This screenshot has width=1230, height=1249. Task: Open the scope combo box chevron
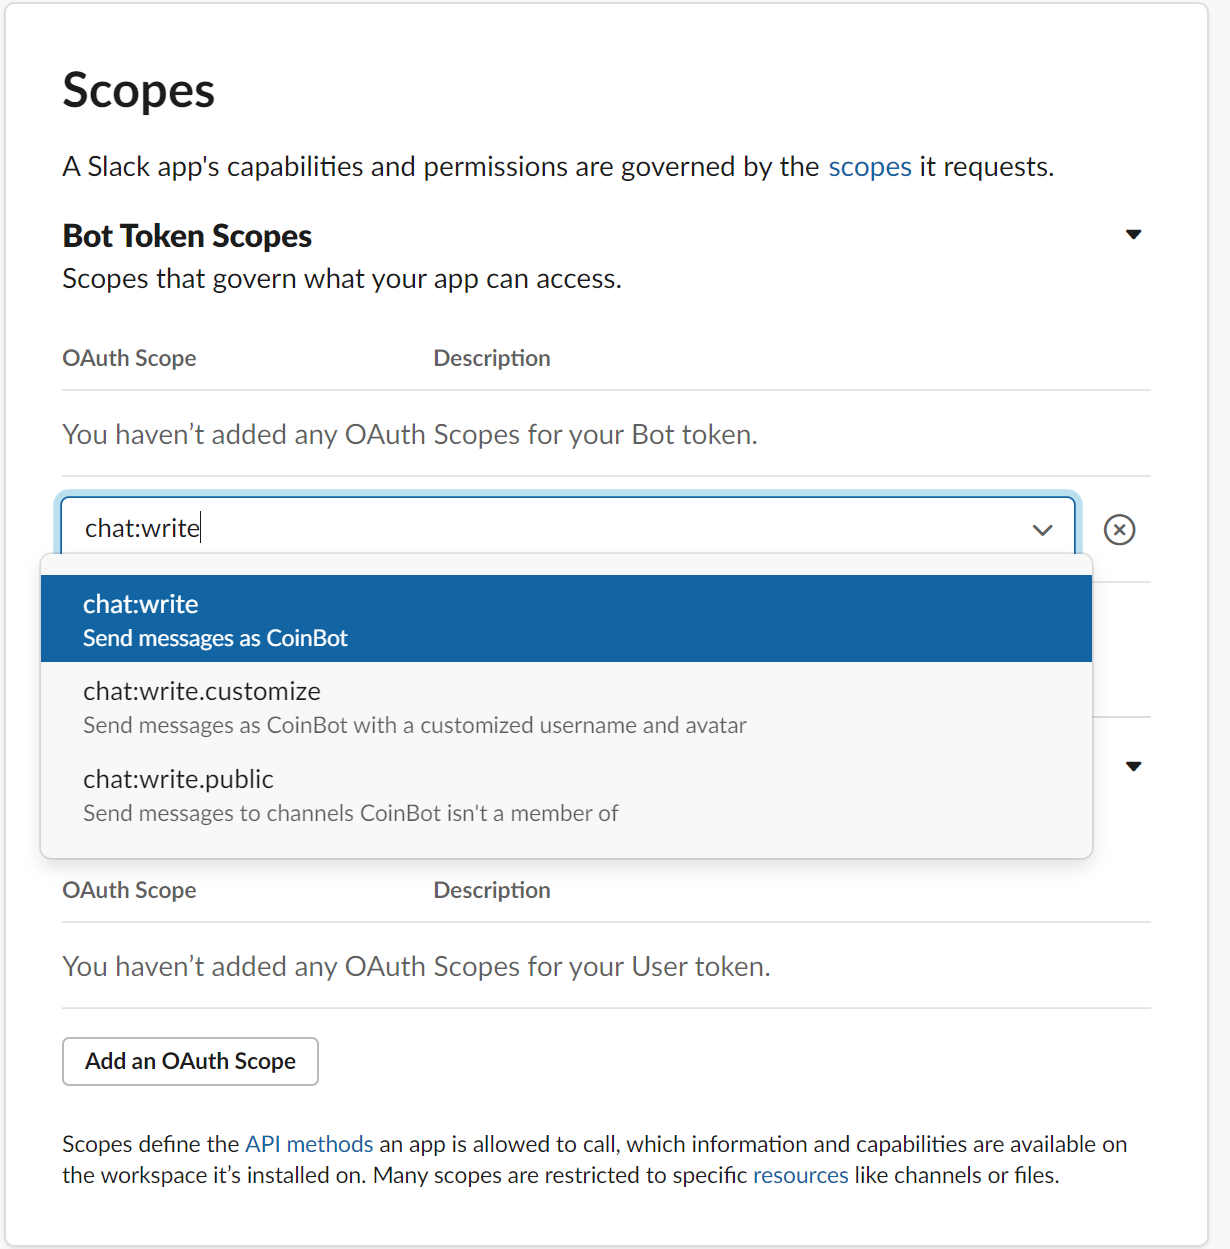[x=1042, y=529]
